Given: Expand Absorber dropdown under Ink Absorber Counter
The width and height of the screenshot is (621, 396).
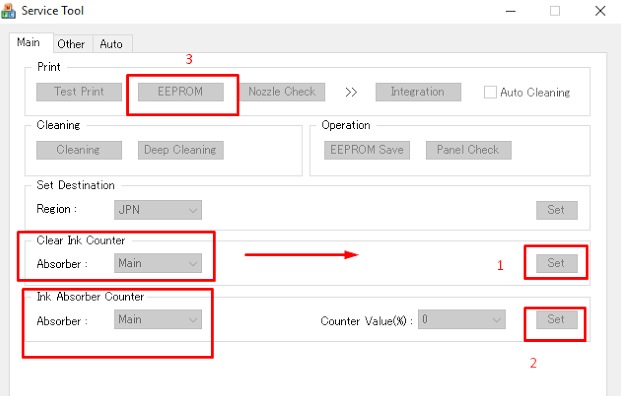Looking at the screenshot, I should coord(158,320).
